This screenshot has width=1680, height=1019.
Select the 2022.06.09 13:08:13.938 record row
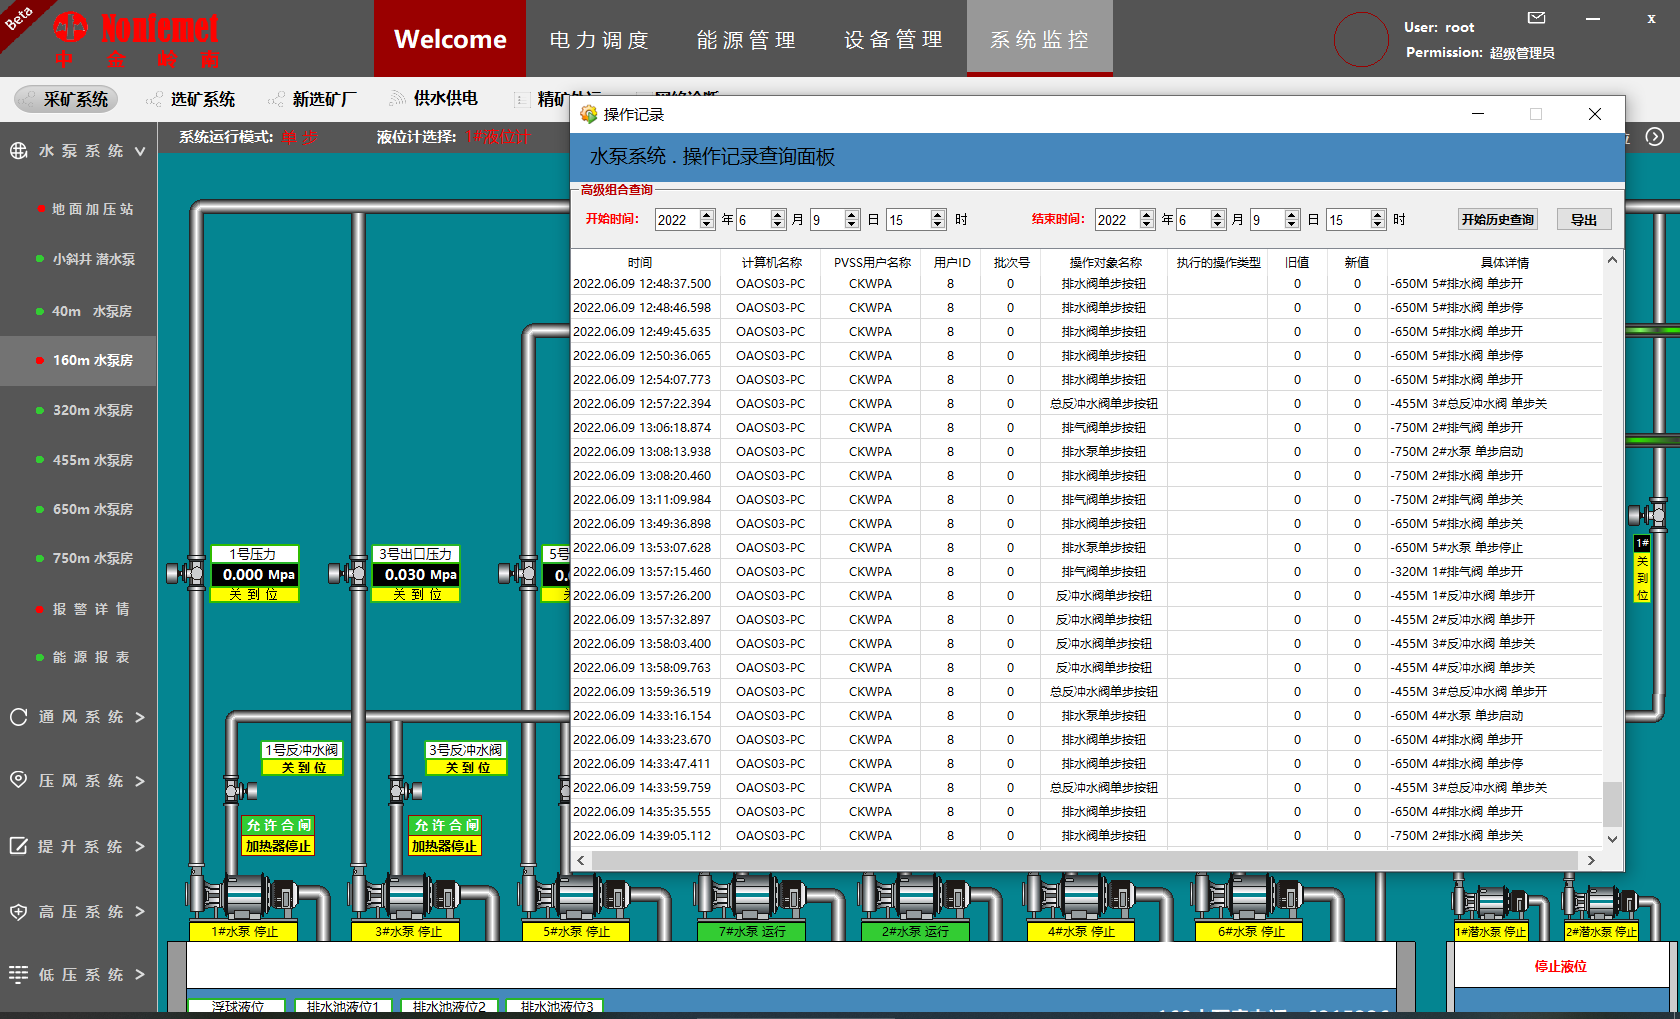tap(1087, 452)
